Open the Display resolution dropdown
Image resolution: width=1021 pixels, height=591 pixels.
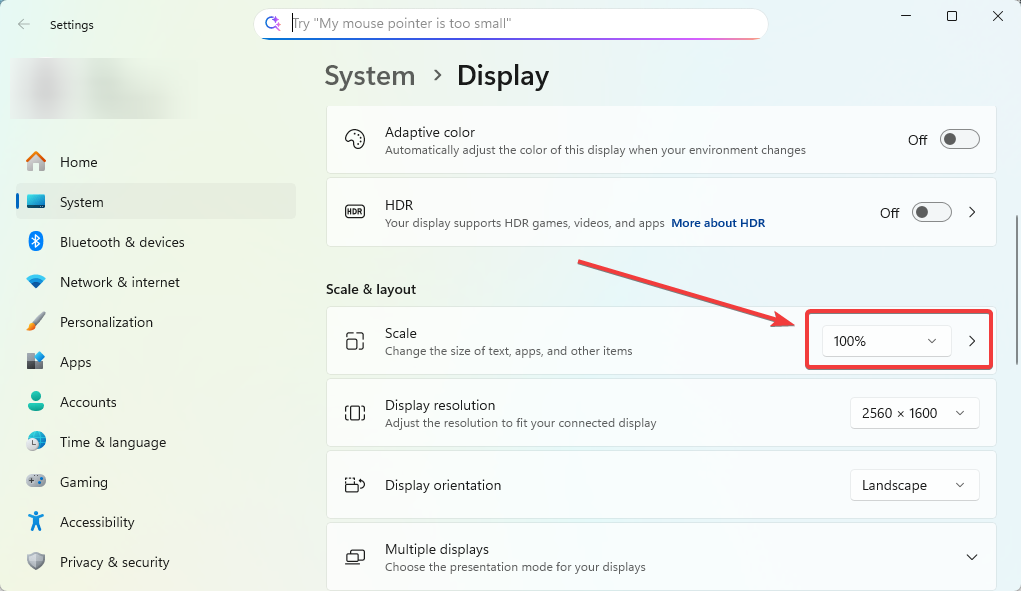click(x=914, y=413)
